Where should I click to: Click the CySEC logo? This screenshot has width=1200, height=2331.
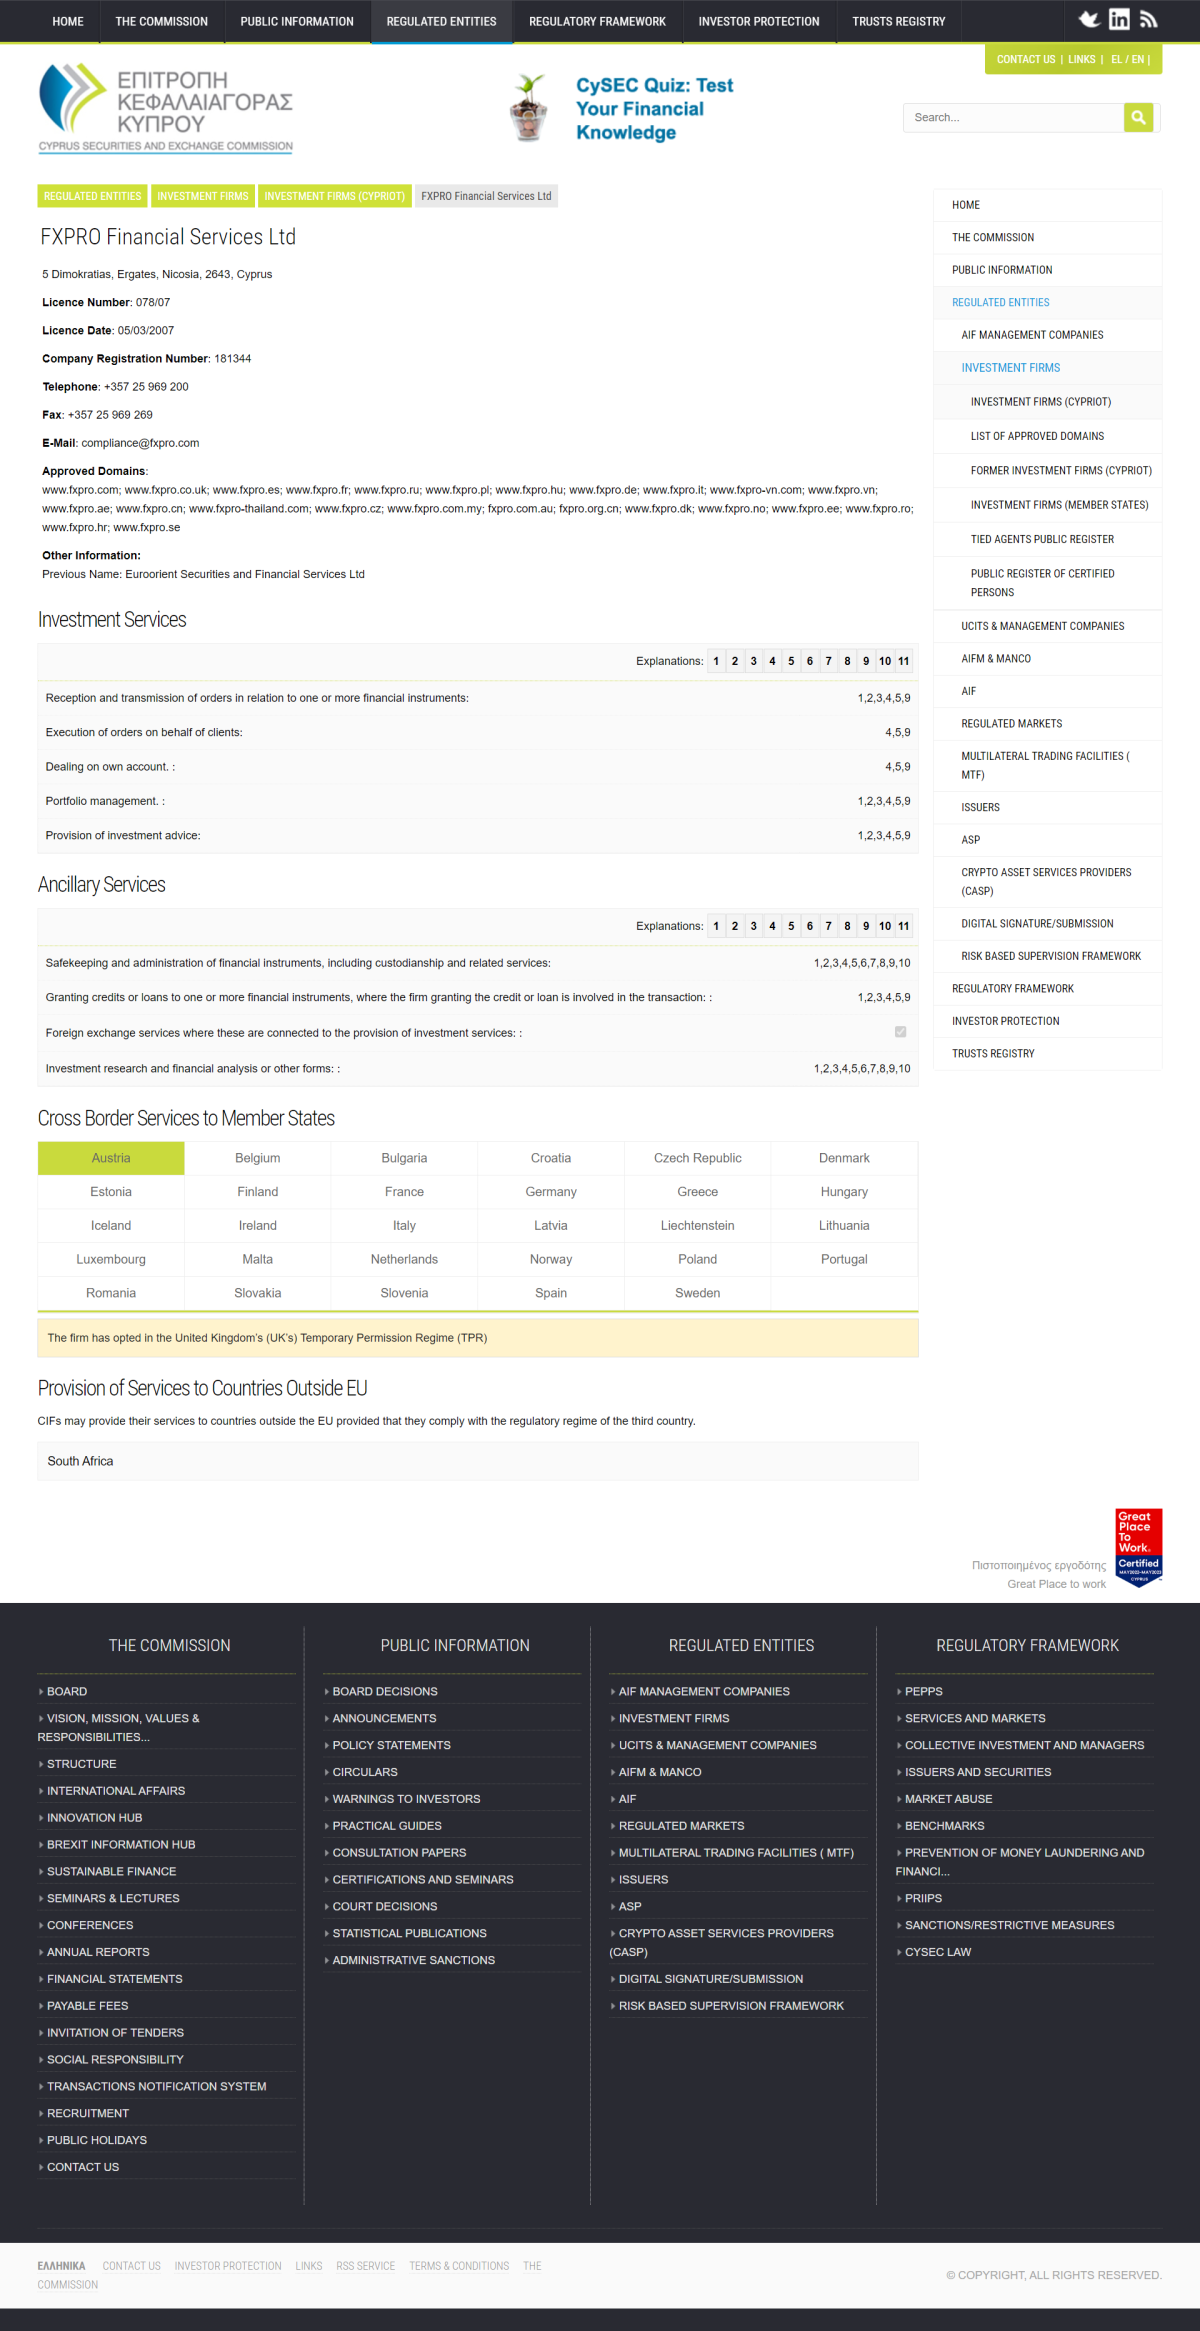pos(166,108)
